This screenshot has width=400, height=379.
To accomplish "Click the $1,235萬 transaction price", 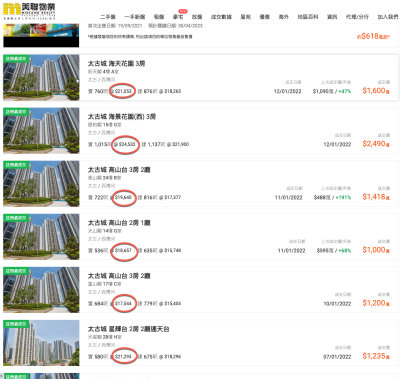I will coord(376,356).
